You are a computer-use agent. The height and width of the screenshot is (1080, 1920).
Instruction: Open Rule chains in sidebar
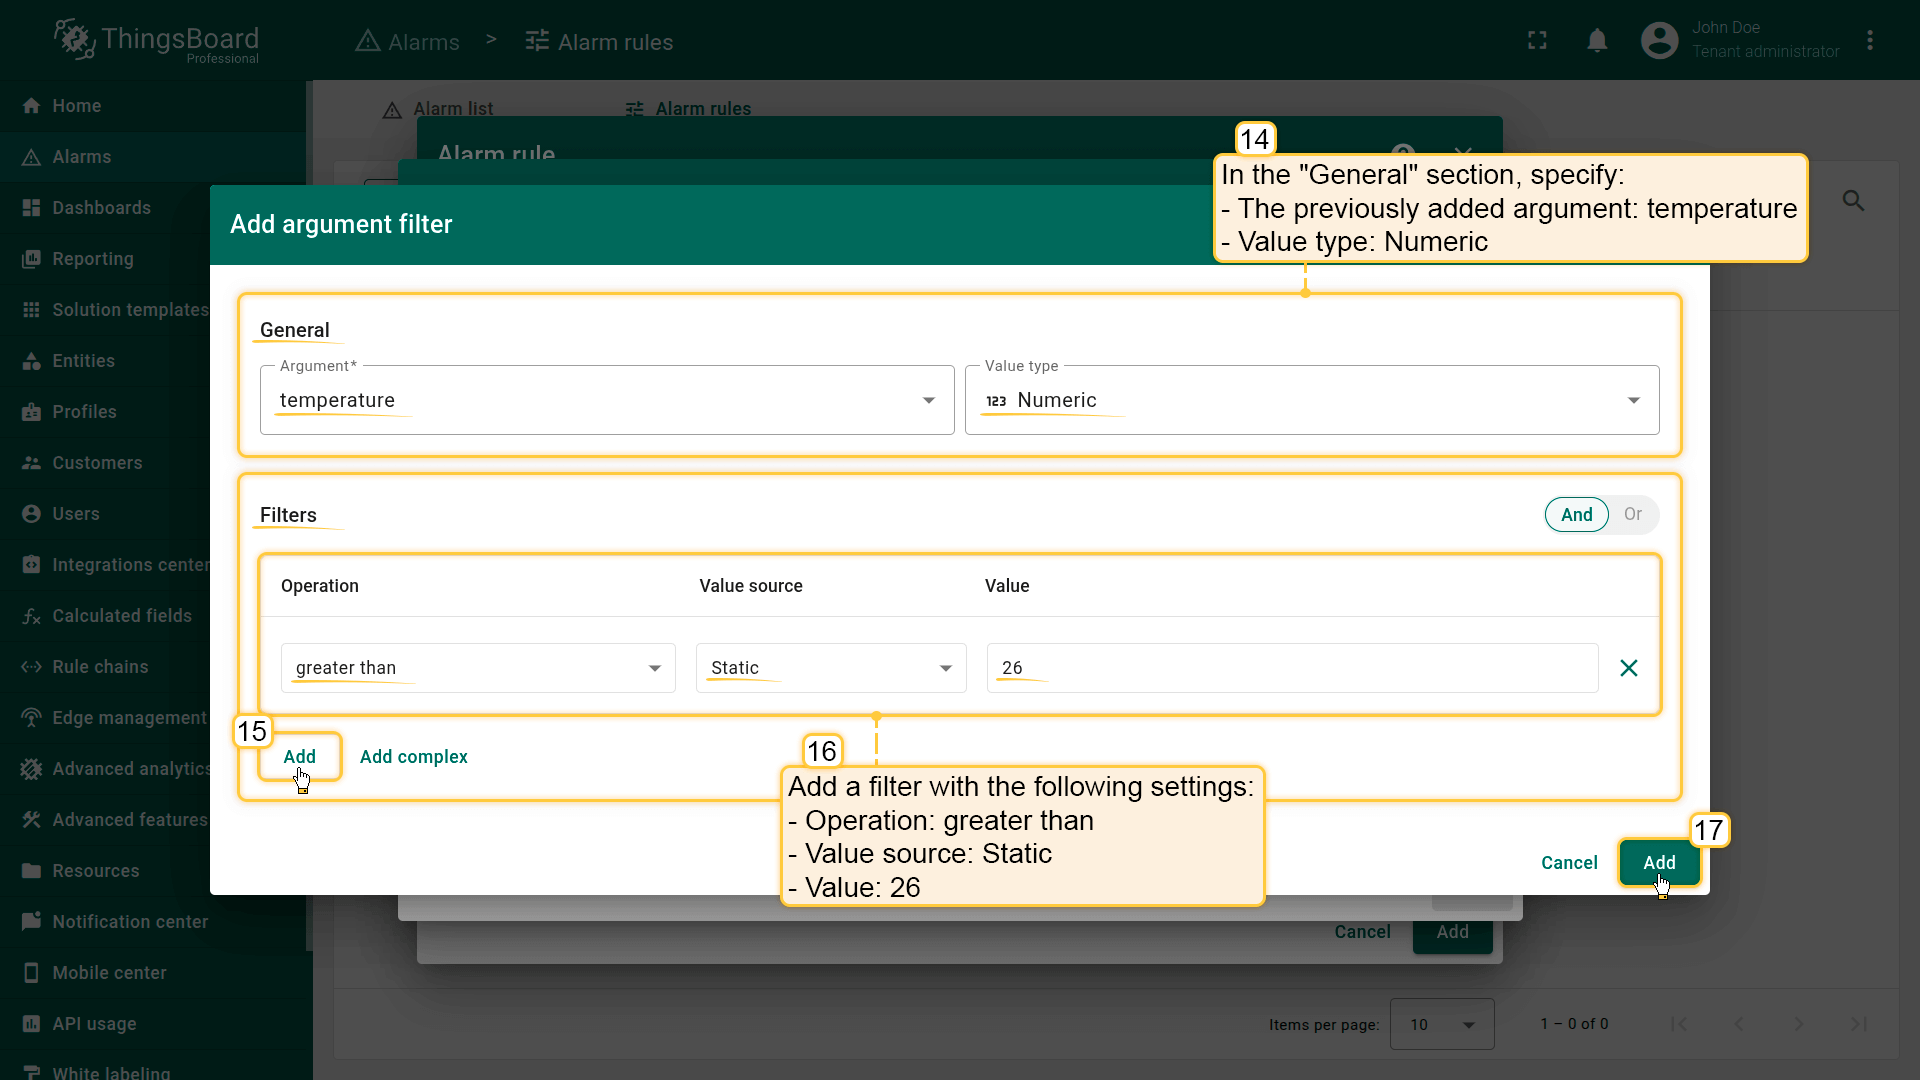(100, 667)
